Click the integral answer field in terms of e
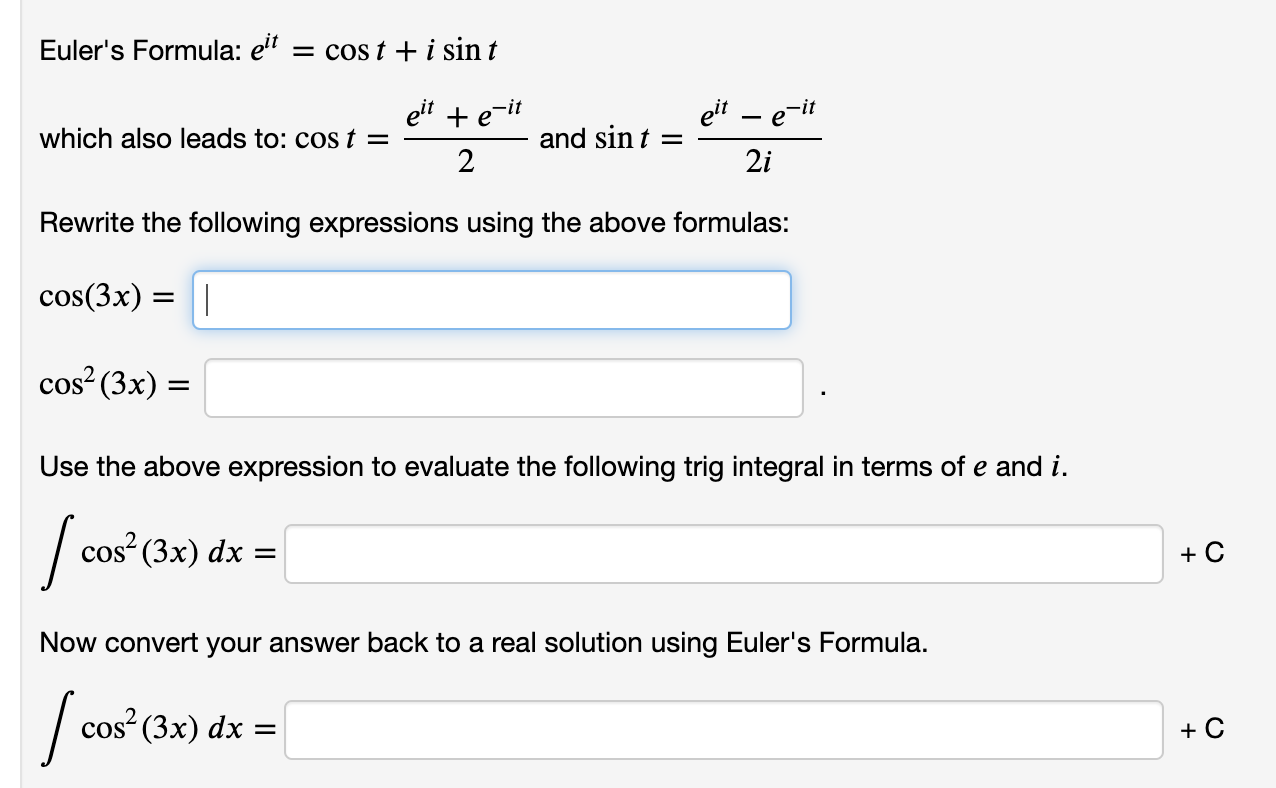This screenshot has width=1276, height=788. [x=720, y=553]
